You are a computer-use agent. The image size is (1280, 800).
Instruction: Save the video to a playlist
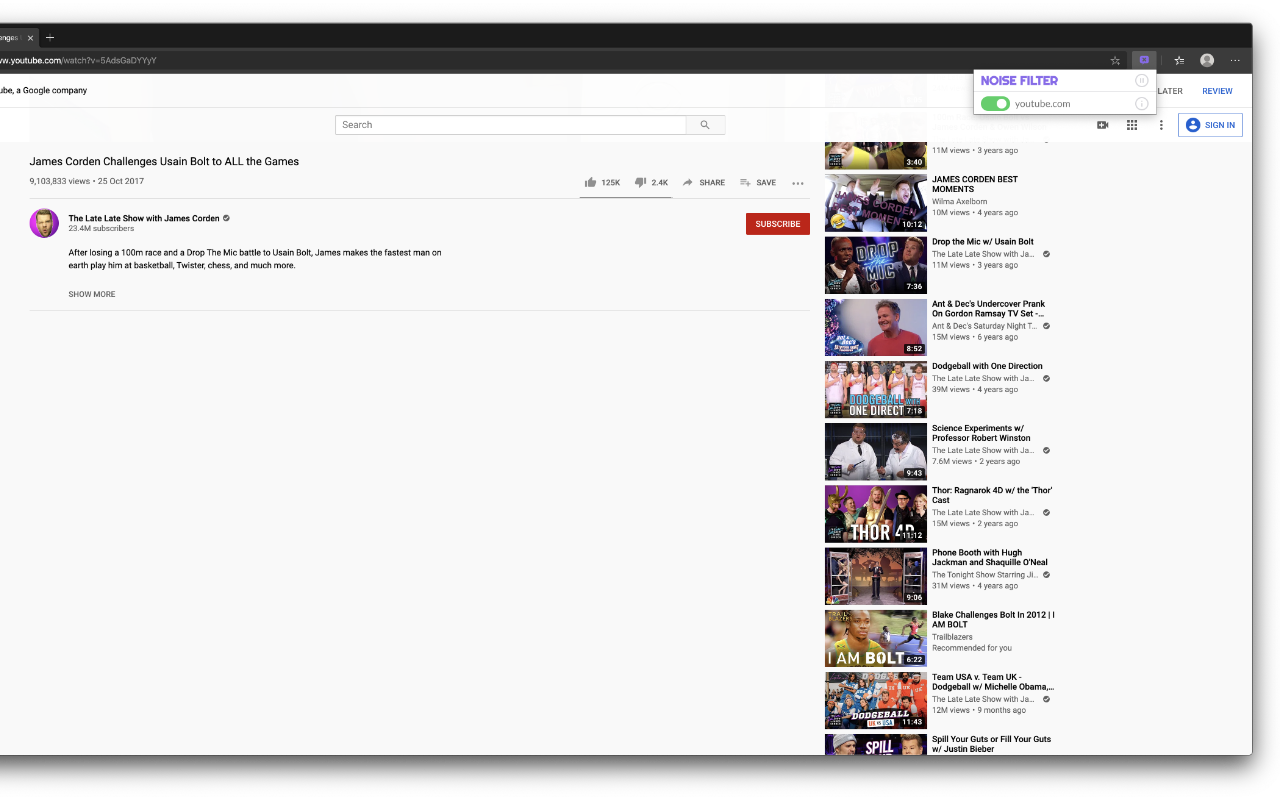click(x=758, y=183)
